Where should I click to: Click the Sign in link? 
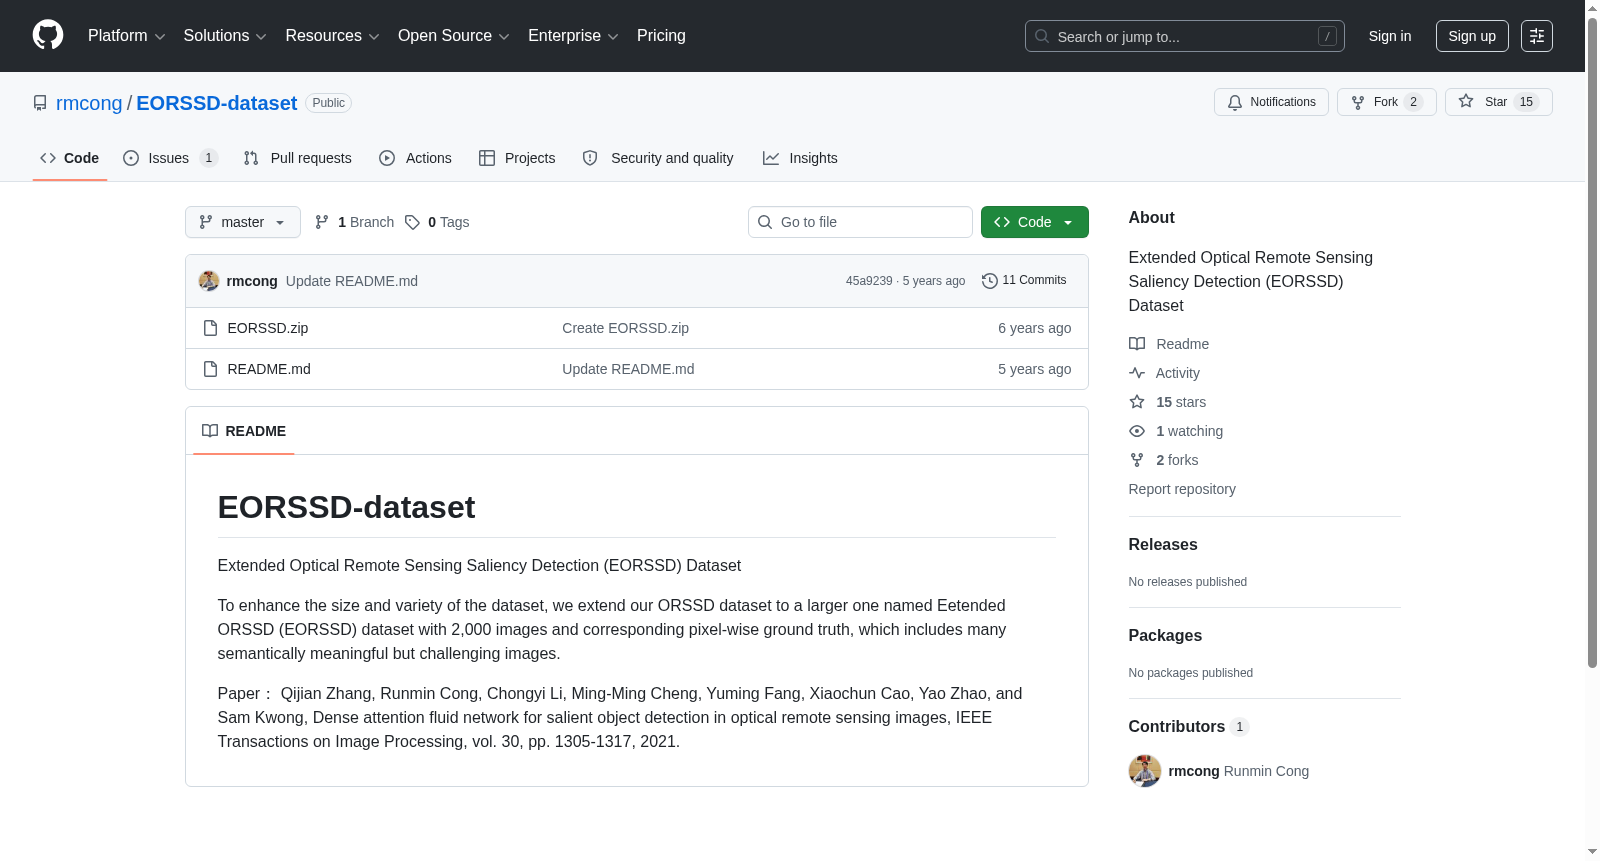[x=1390, y=36]
